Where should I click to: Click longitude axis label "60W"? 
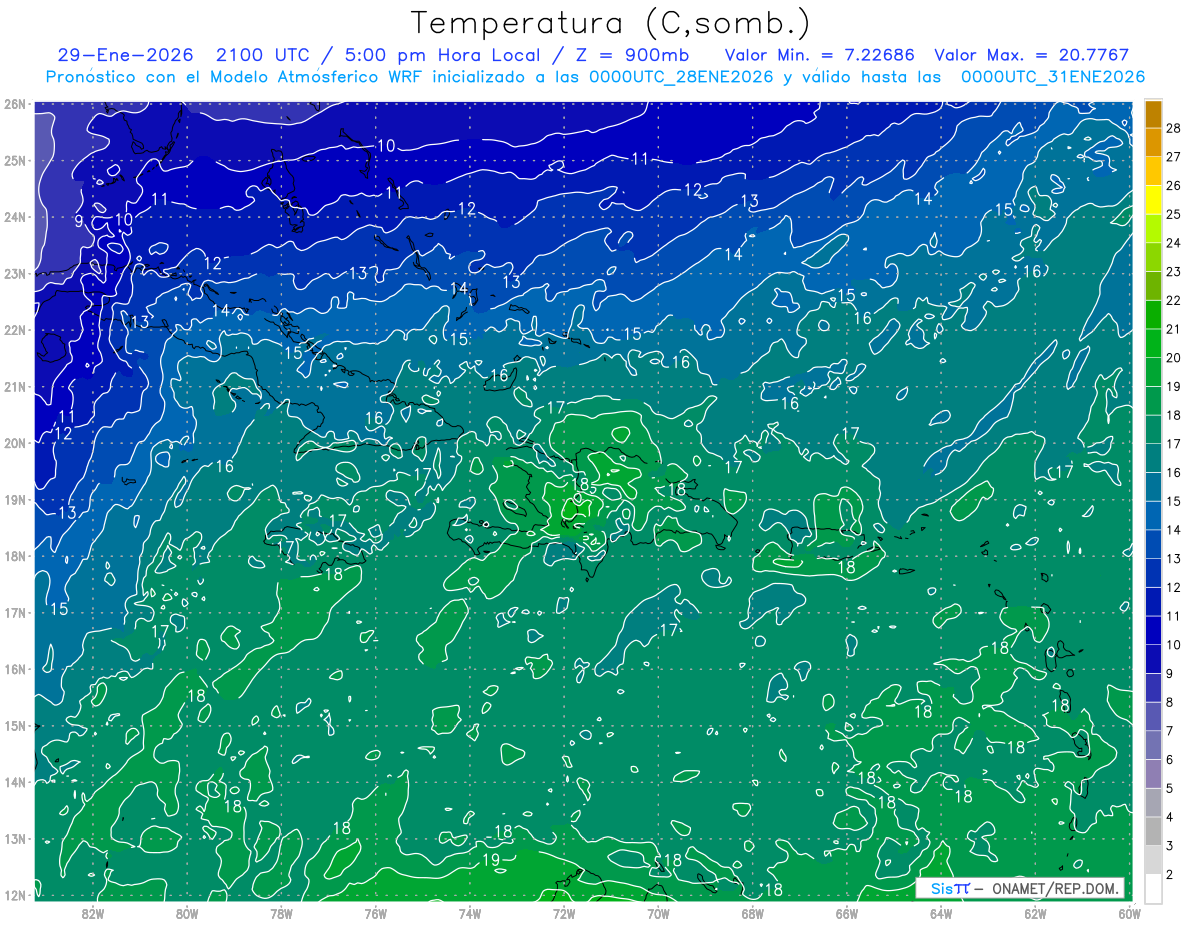click(1130, 913)
